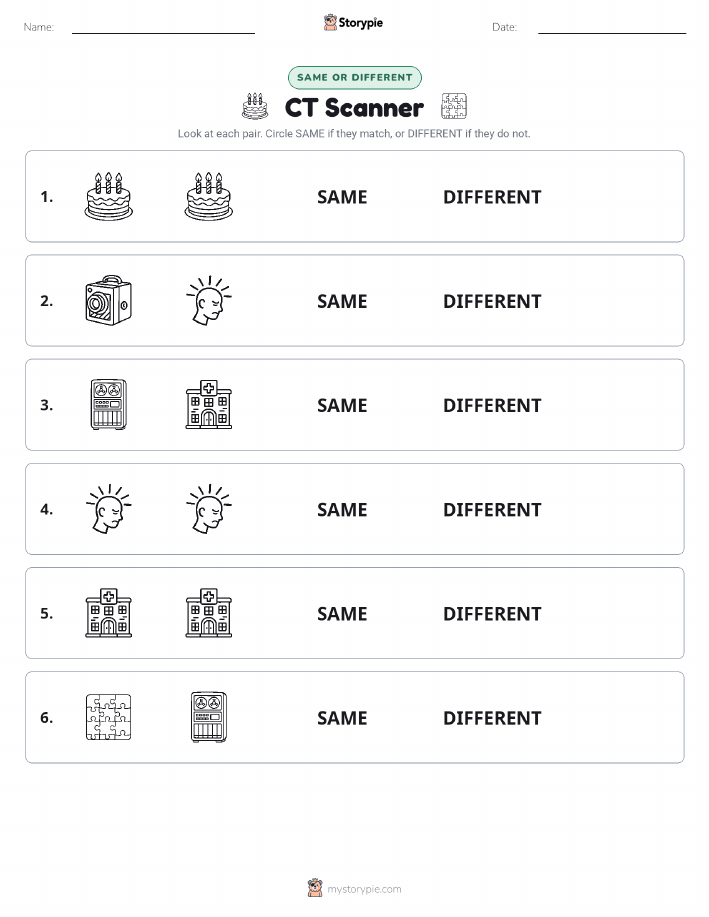Click the camera icon in row 2
This screenshot has width=709, height=917.
coord(109,301)
